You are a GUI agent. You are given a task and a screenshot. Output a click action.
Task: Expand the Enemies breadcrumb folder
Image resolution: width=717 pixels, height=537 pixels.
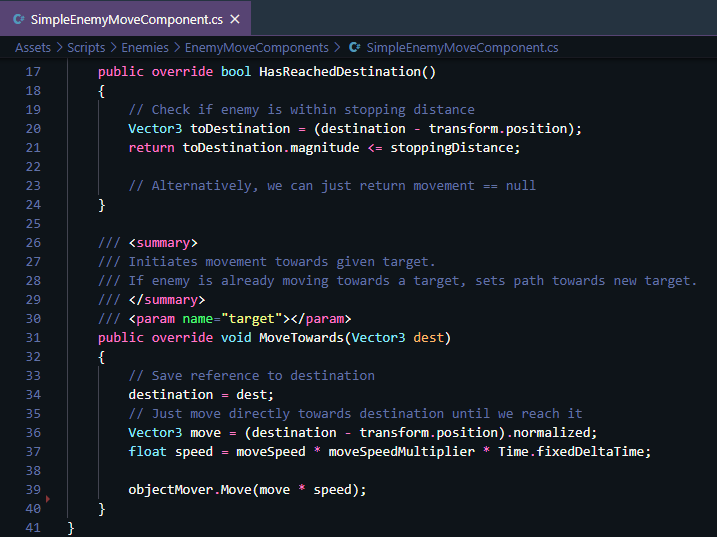pos(146,47)
